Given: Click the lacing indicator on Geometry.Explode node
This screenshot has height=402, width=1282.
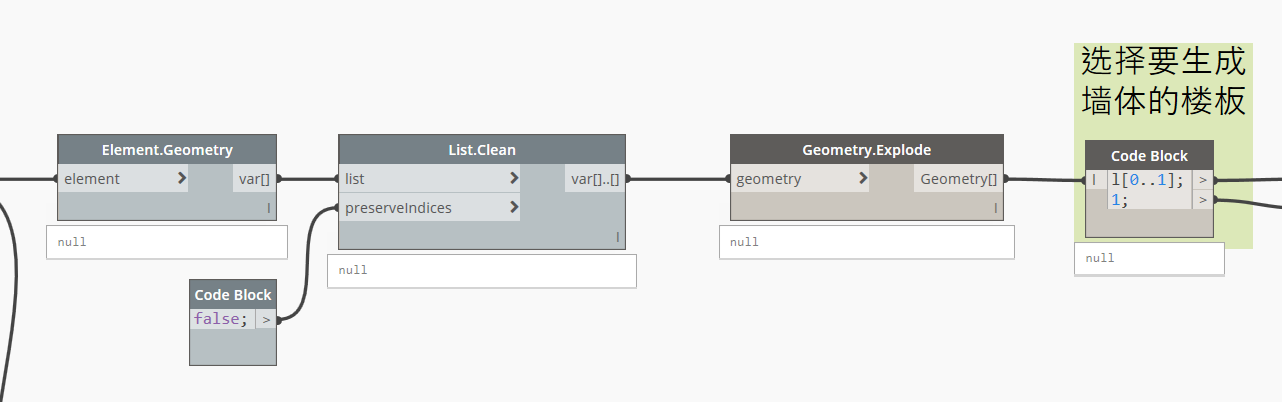Looking at the screenshot, I should point(995,208).
